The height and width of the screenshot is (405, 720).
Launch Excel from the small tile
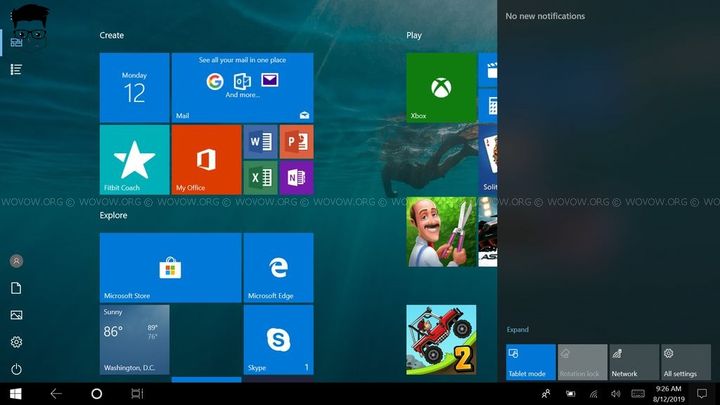click(x=260, y=177)
